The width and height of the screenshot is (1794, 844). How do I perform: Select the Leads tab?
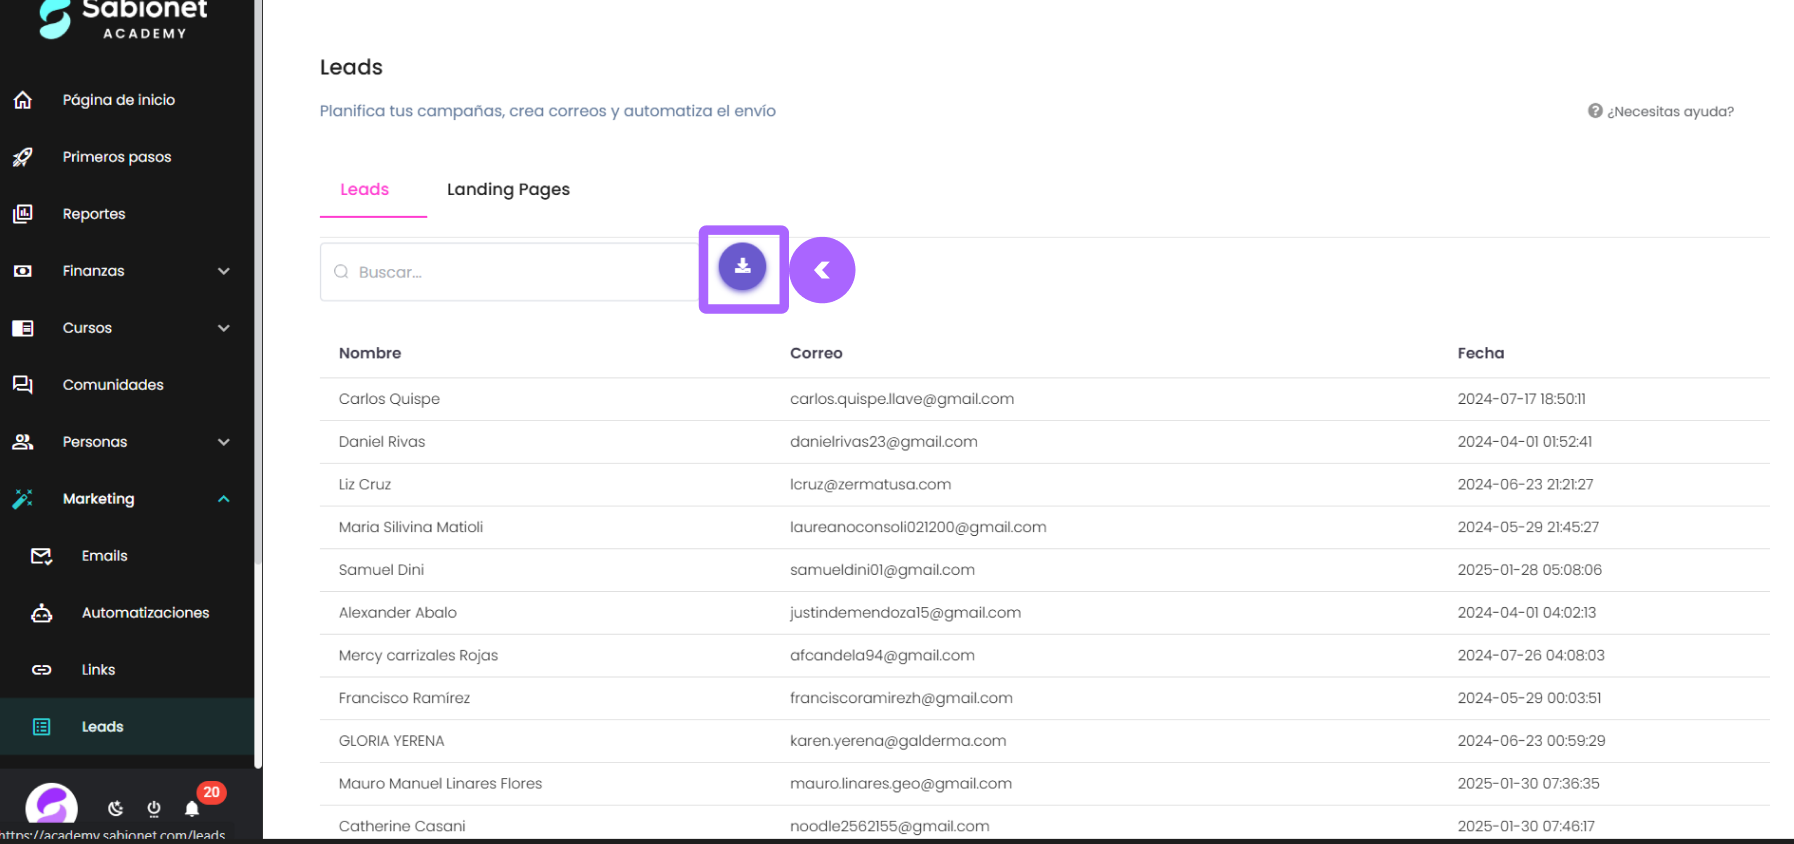[x=364, y=189]
